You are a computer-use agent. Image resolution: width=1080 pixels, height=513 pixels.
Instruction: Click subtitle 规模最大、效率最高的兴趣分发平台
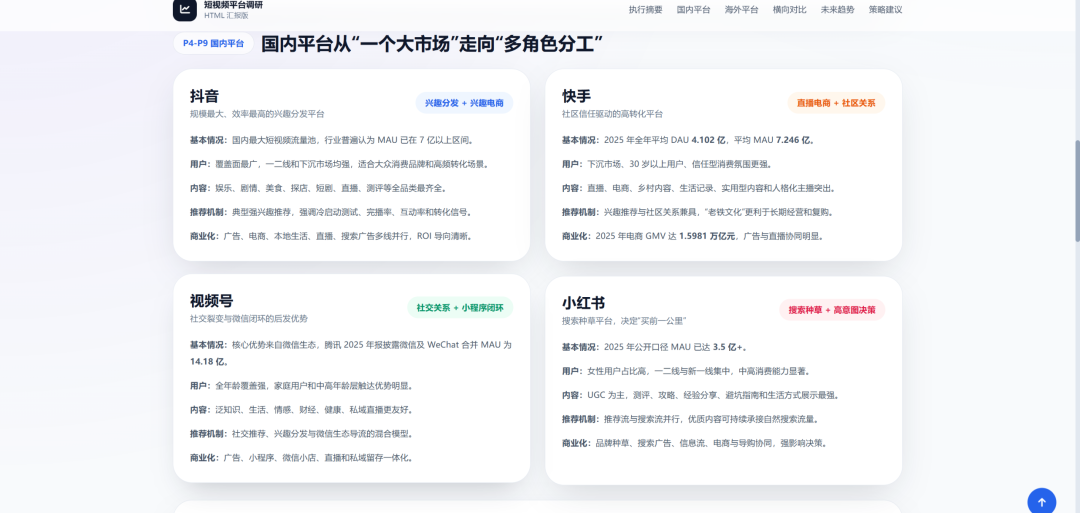(x=257, y=114)
